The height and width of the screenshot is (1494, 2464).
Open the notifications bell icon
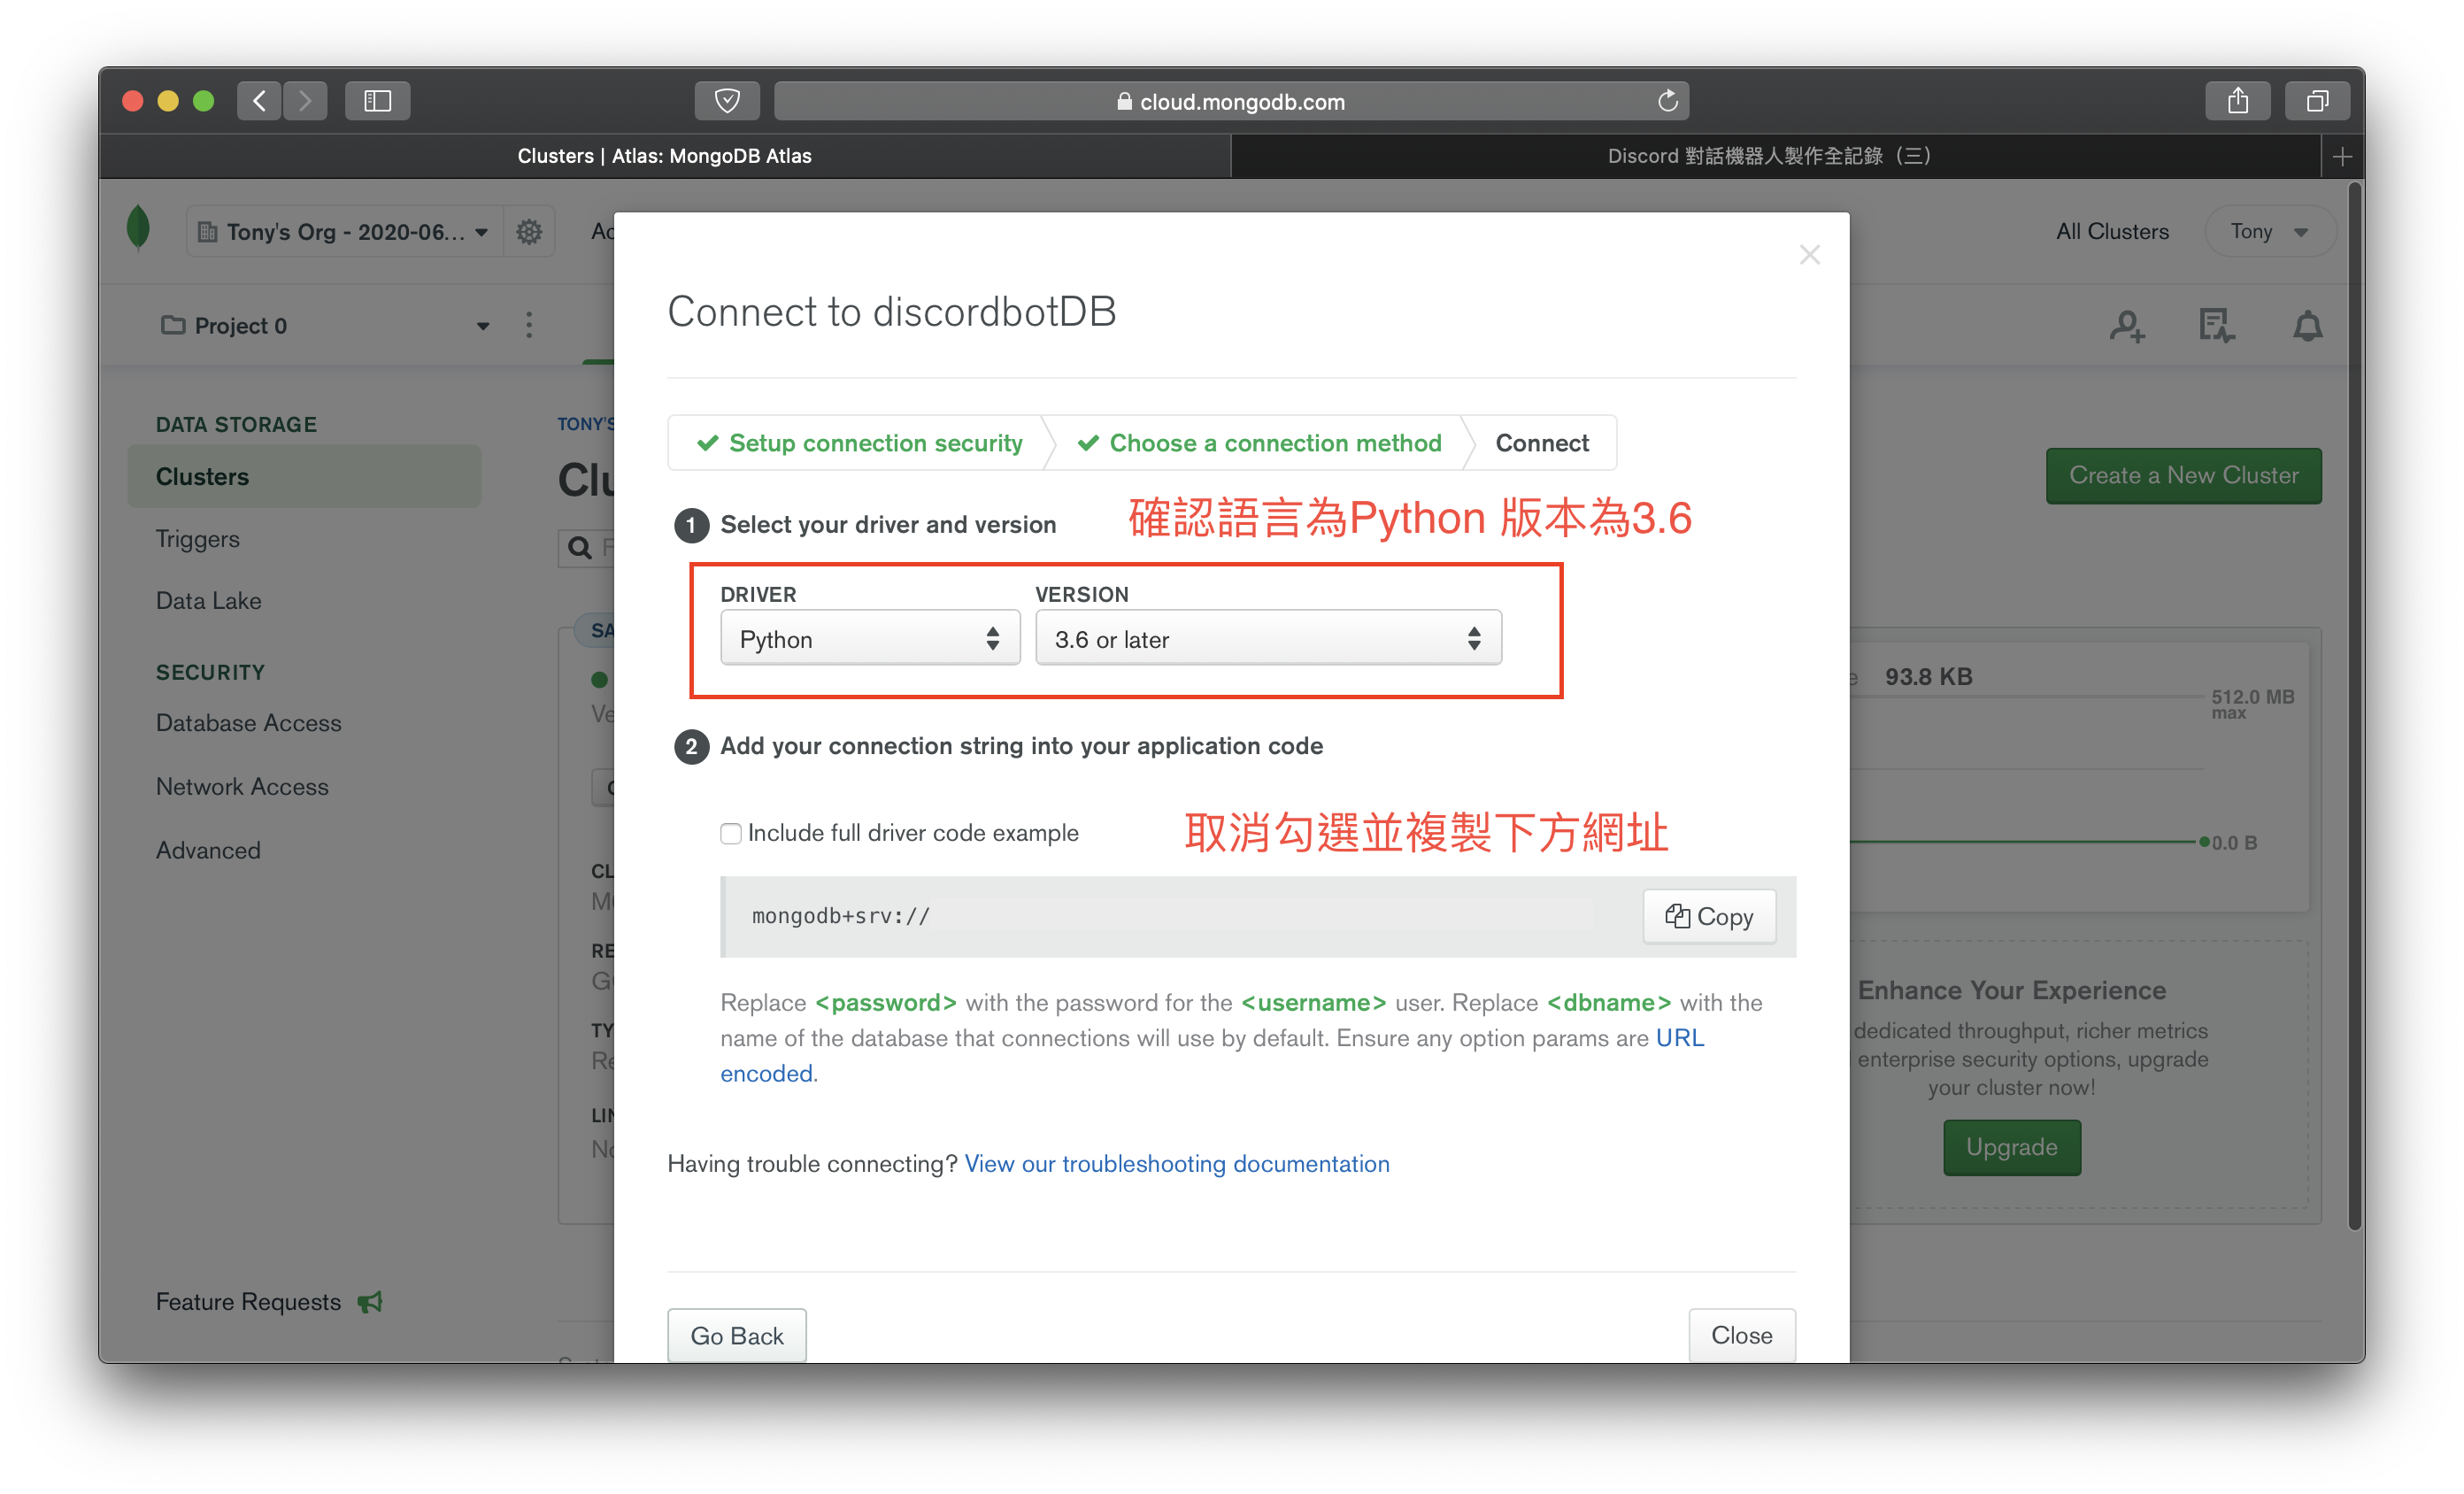tap(2307, 326)
